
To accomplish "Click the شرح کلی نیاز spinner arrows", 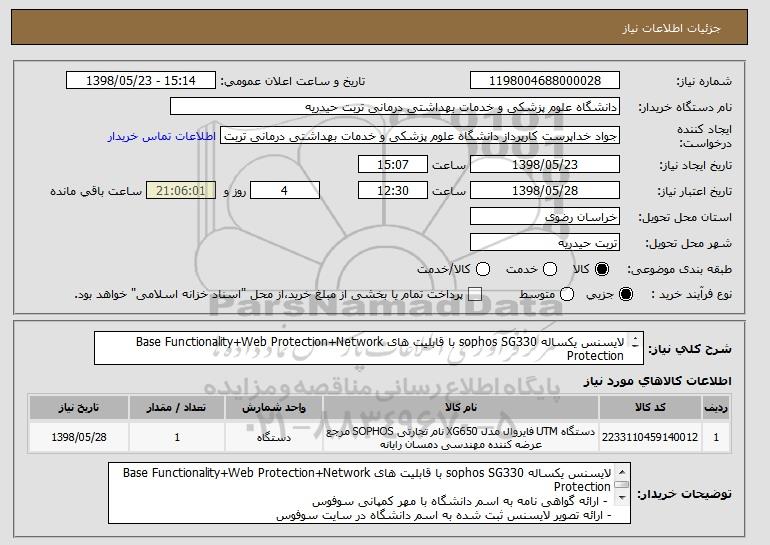I will click(x=635, y=342).
